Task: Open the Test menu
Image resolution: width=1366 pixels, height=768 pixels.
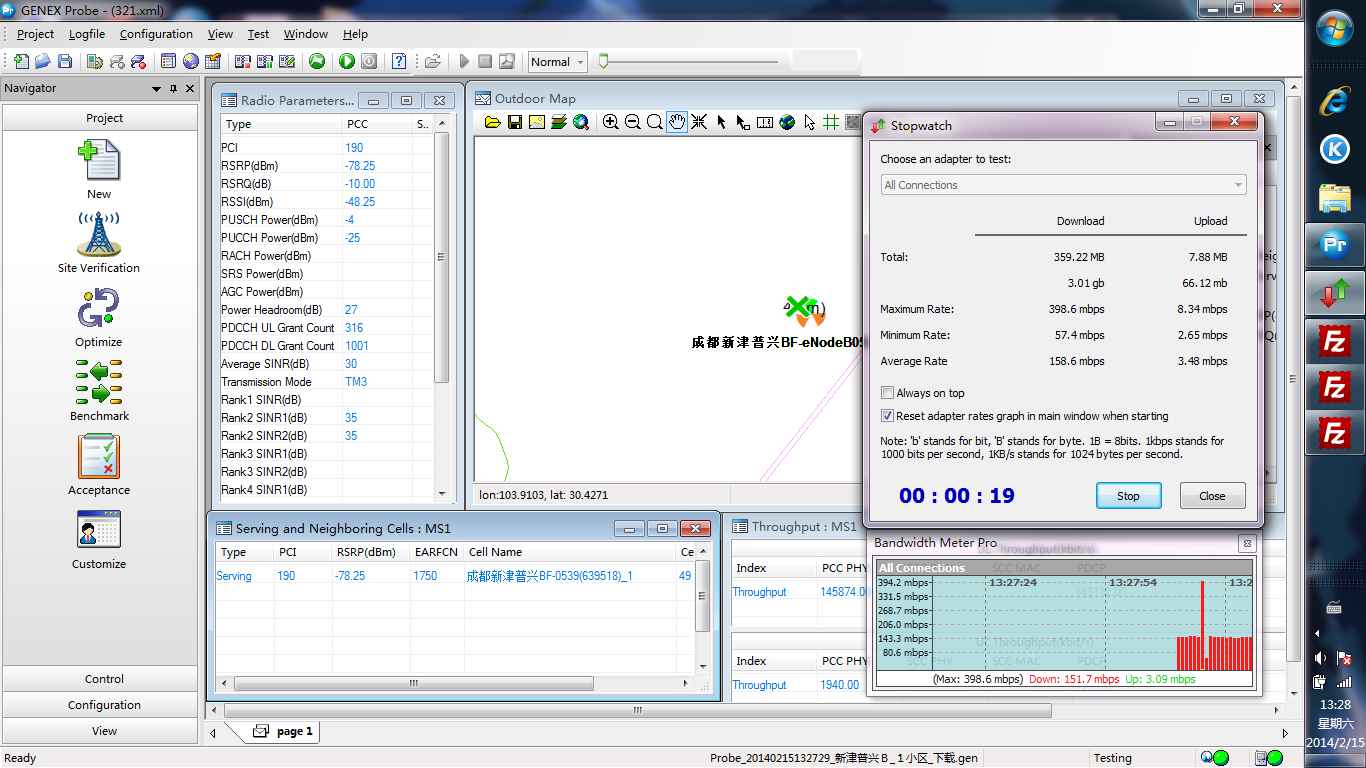Action: coord(258,34)
